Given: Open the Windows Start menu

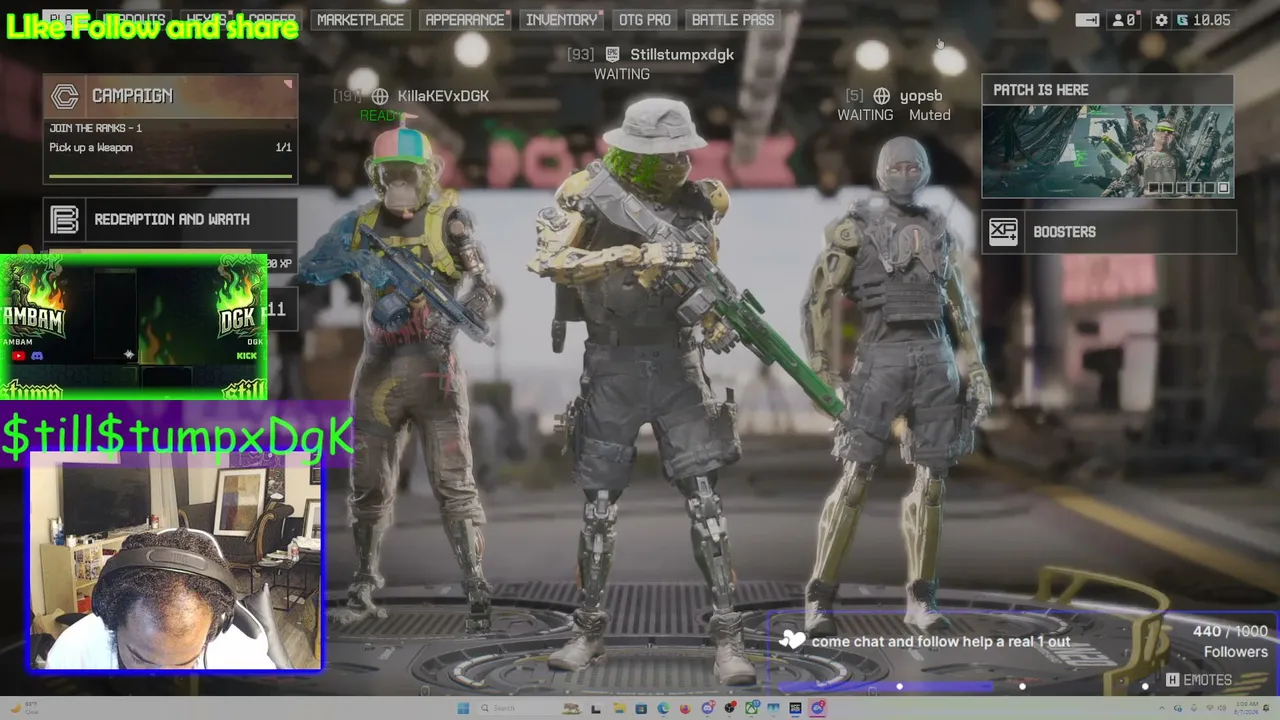Looking at the screenshot, I should click(463, 709).
